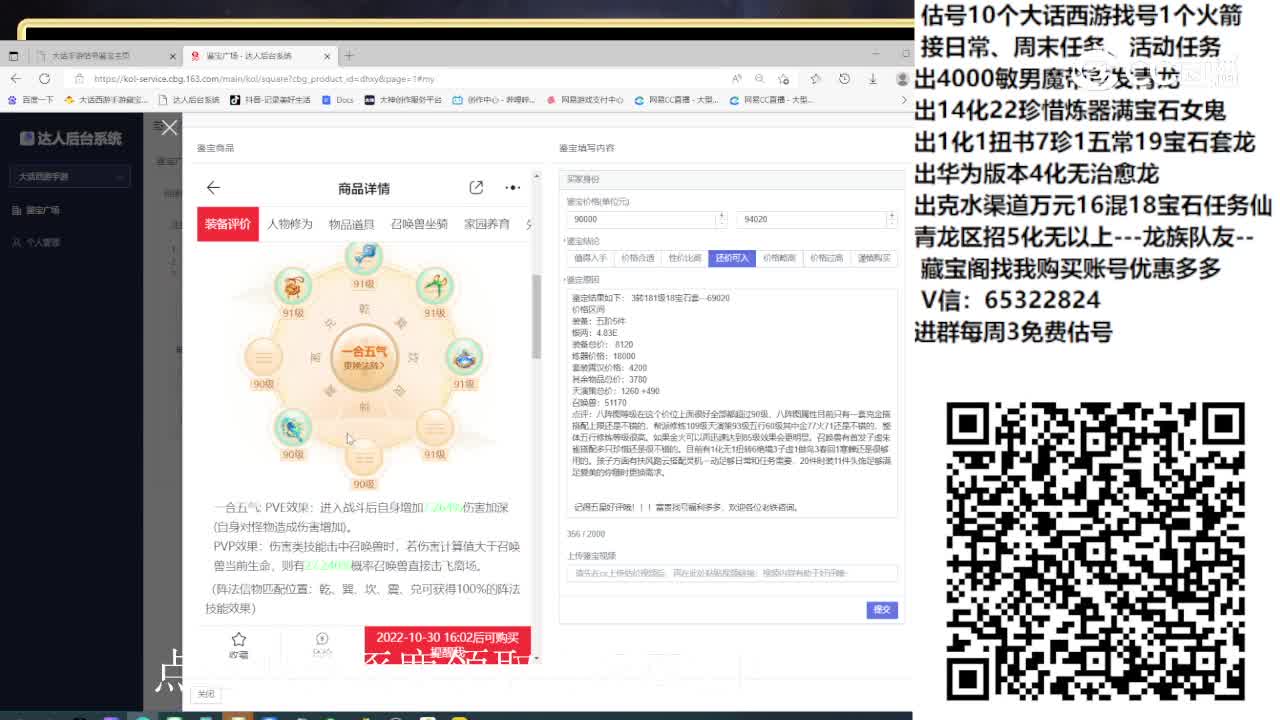Select the bottom empty 90级 formation slot

click(x=364, y=457)
